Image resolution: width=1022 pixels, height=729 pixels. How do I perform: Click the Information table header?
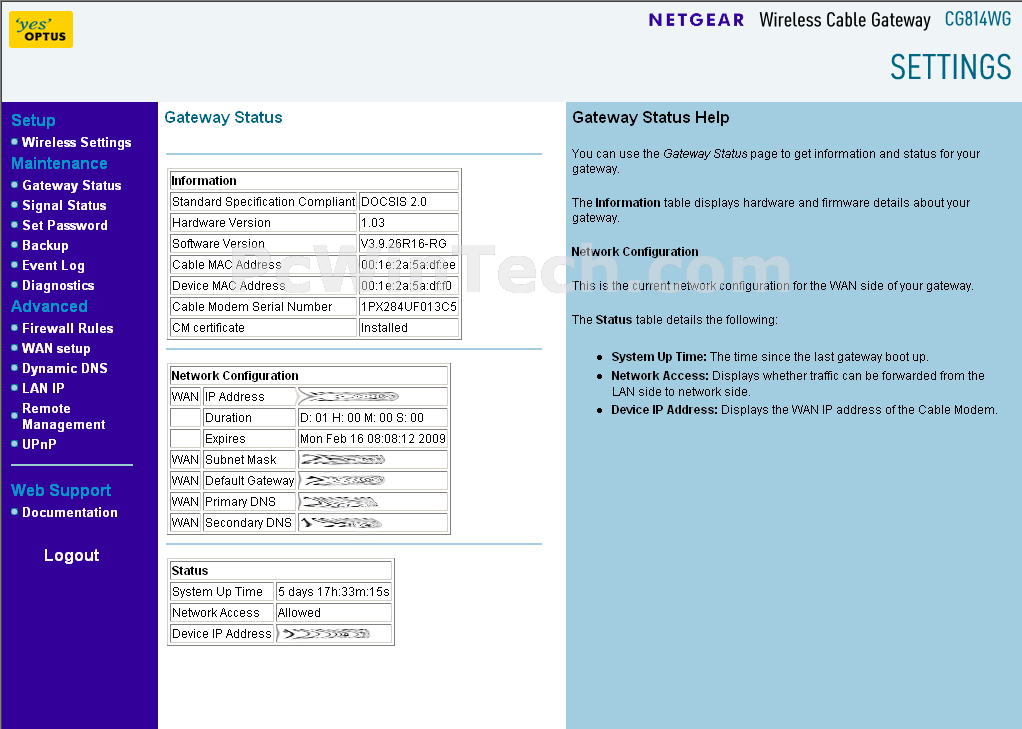click(x=314, y=181)
